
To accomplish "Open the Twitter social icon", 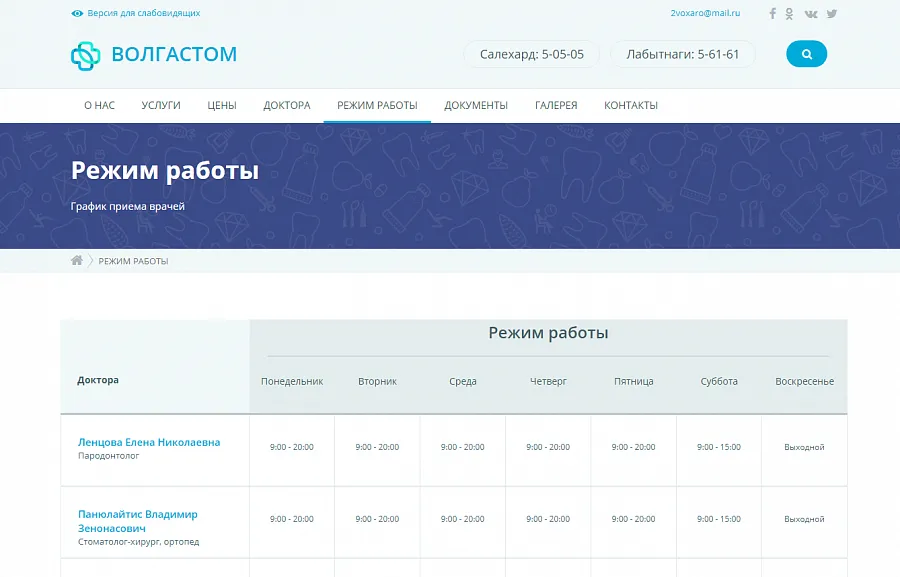I will (x=832, y=14).
